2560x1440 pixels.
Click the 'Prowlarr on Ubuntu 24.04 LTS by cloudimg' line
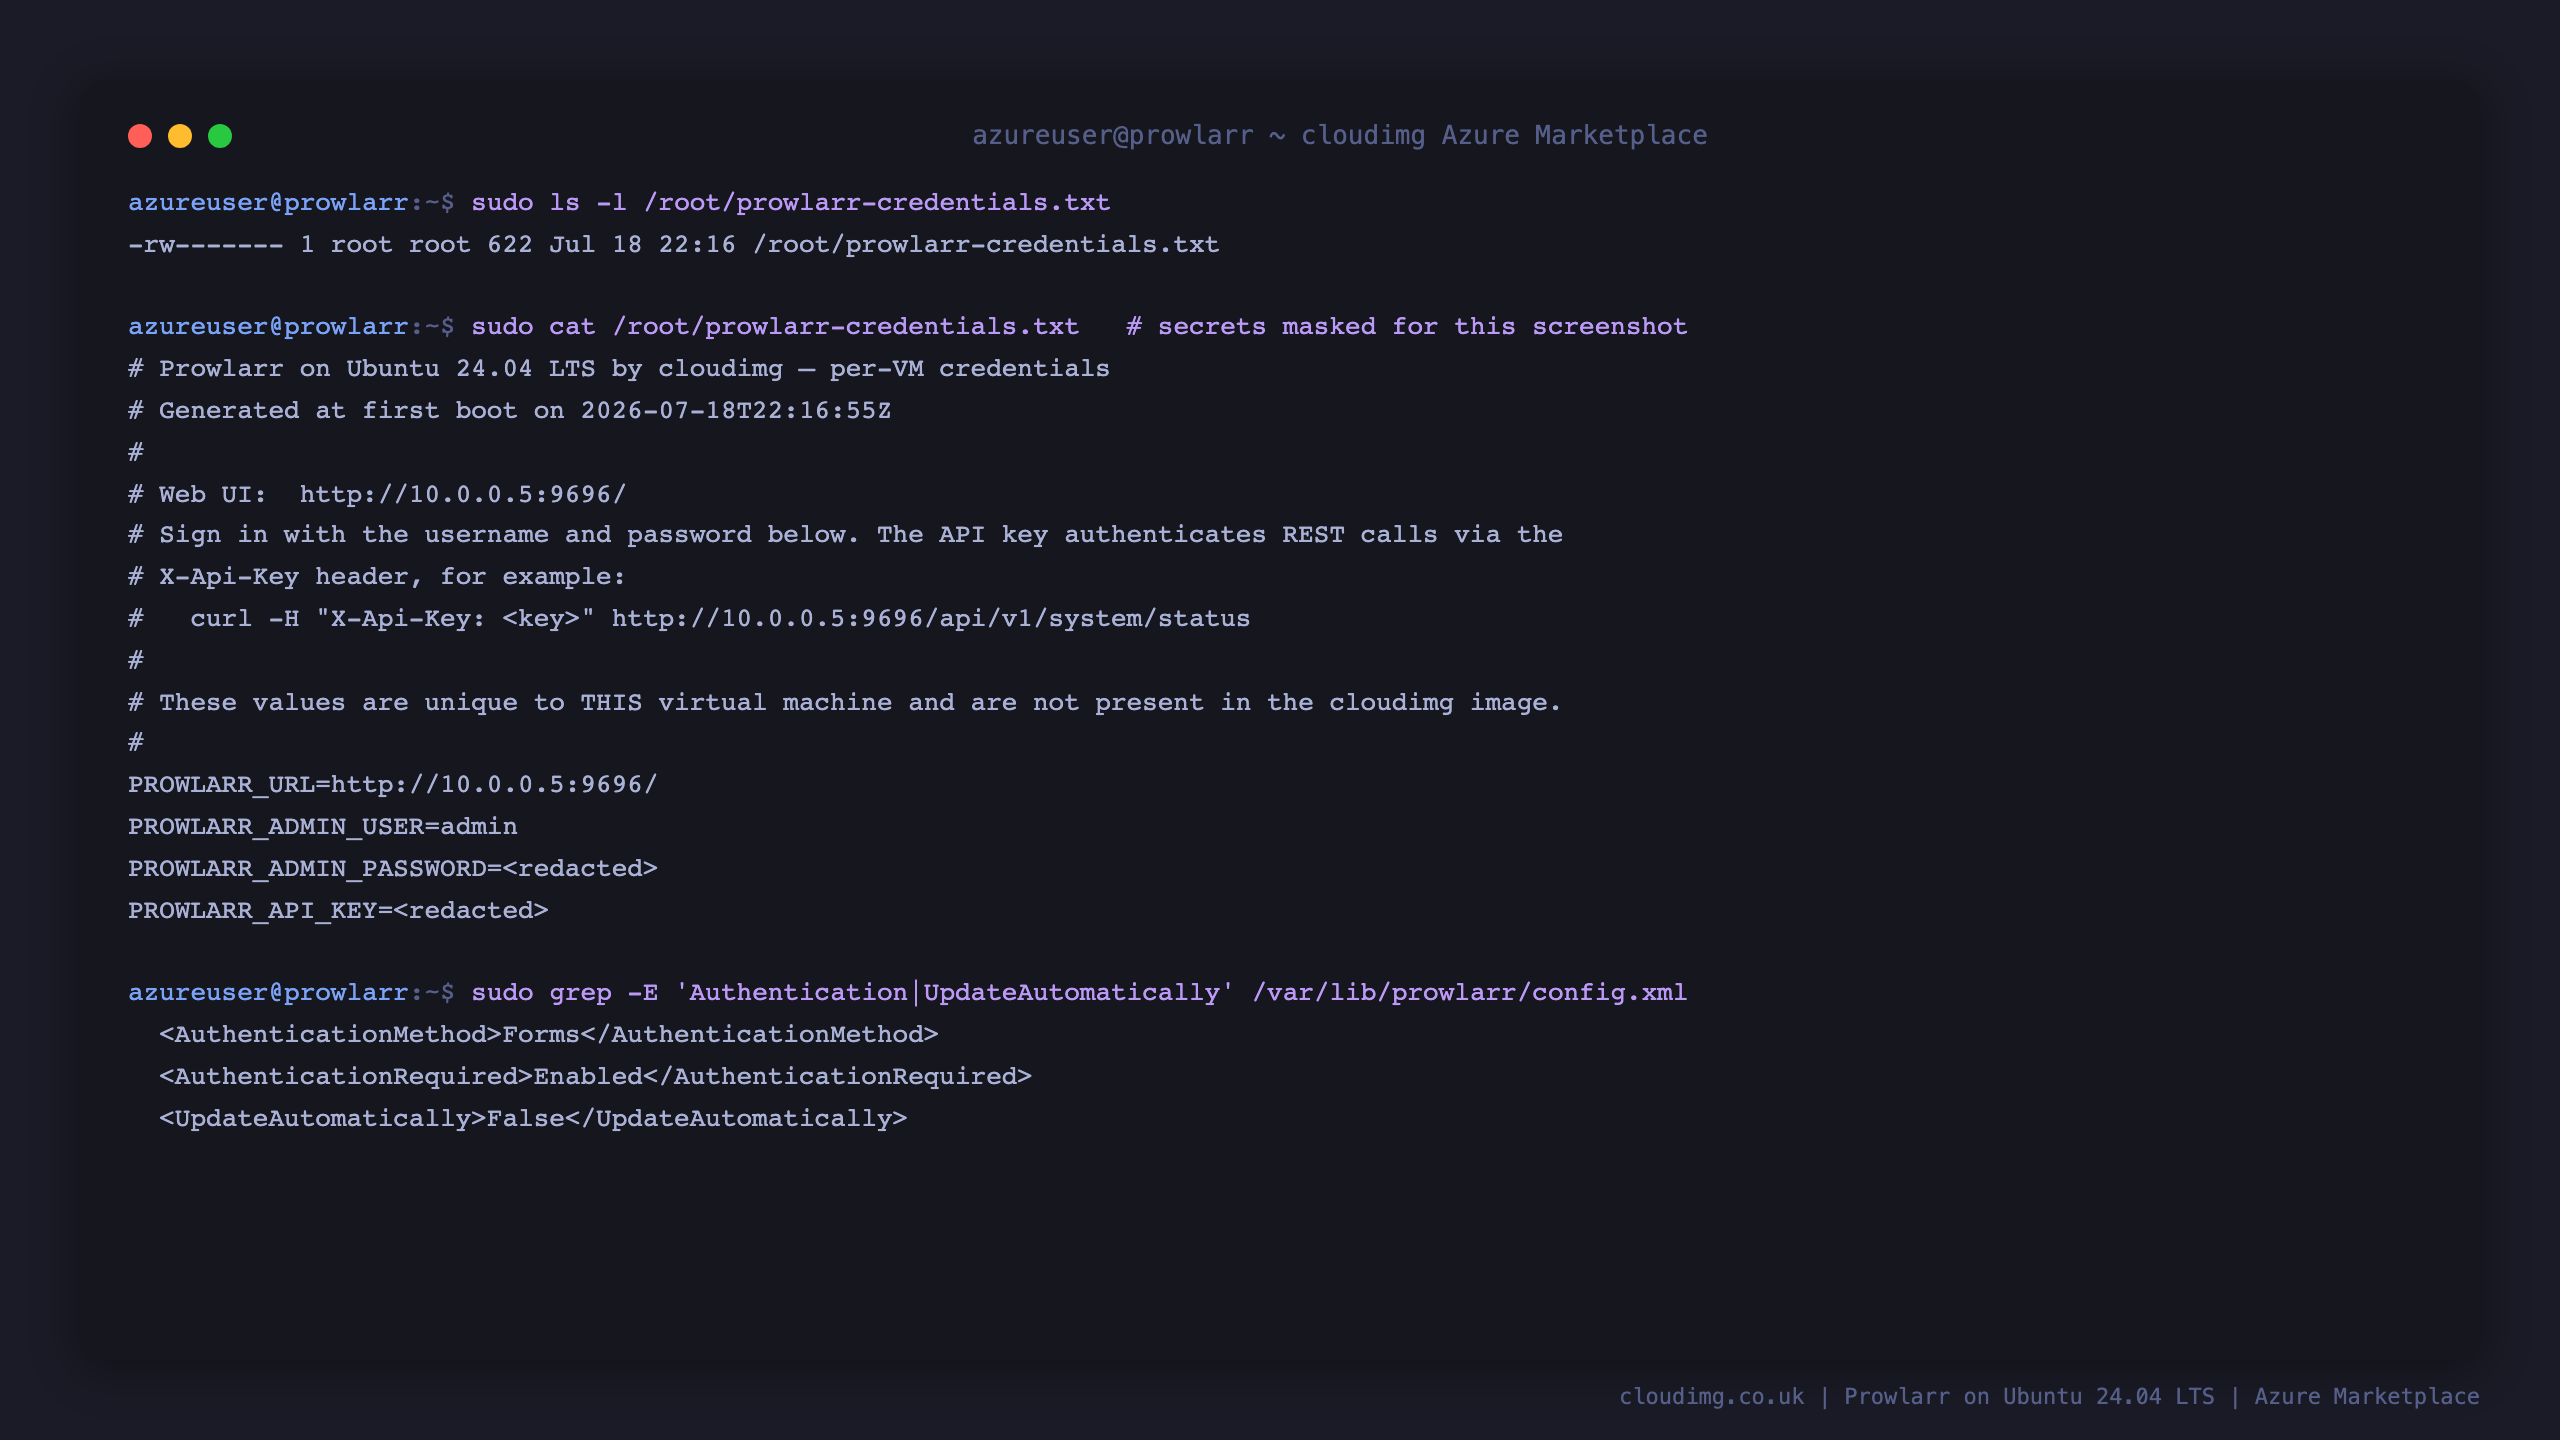click(618, 368)
